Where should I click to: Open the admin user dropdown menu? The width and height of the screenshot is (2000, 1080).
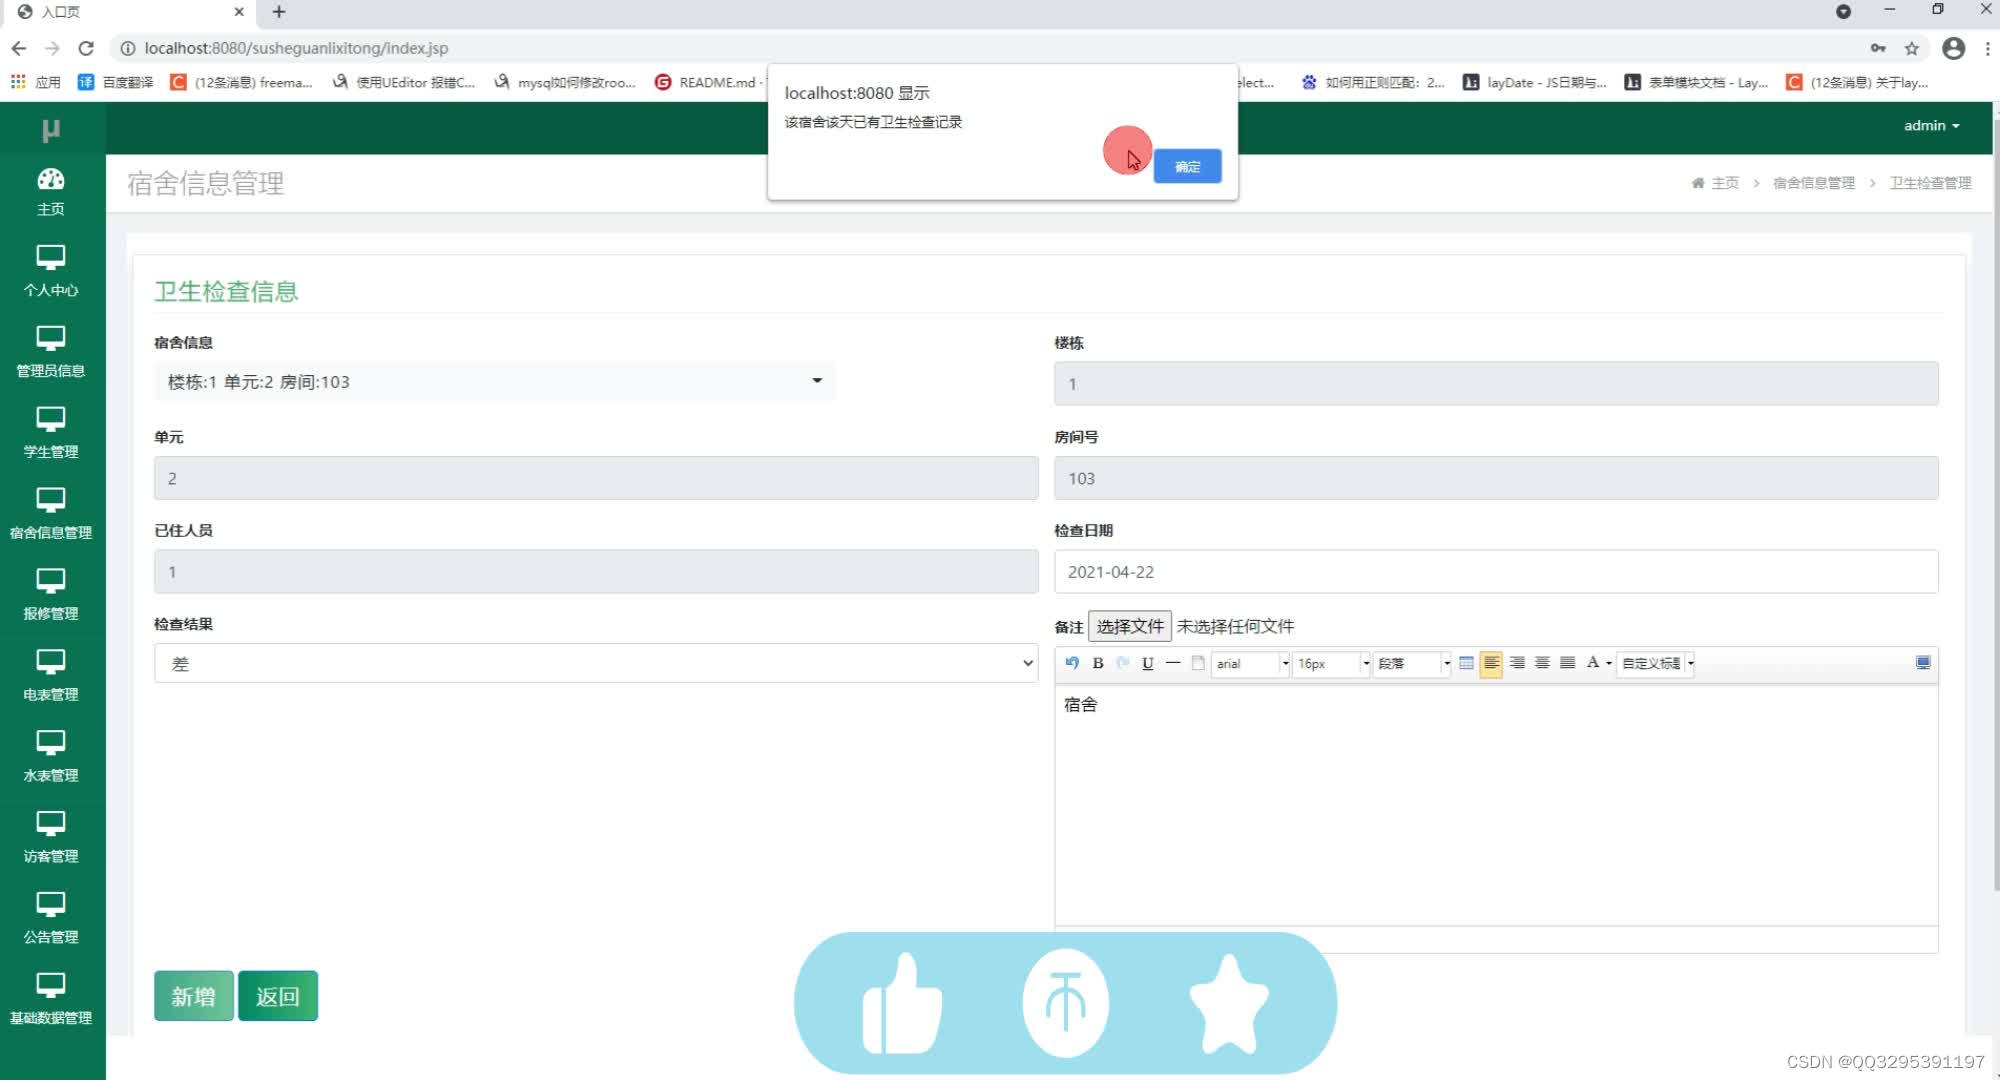coord(1931,126)
